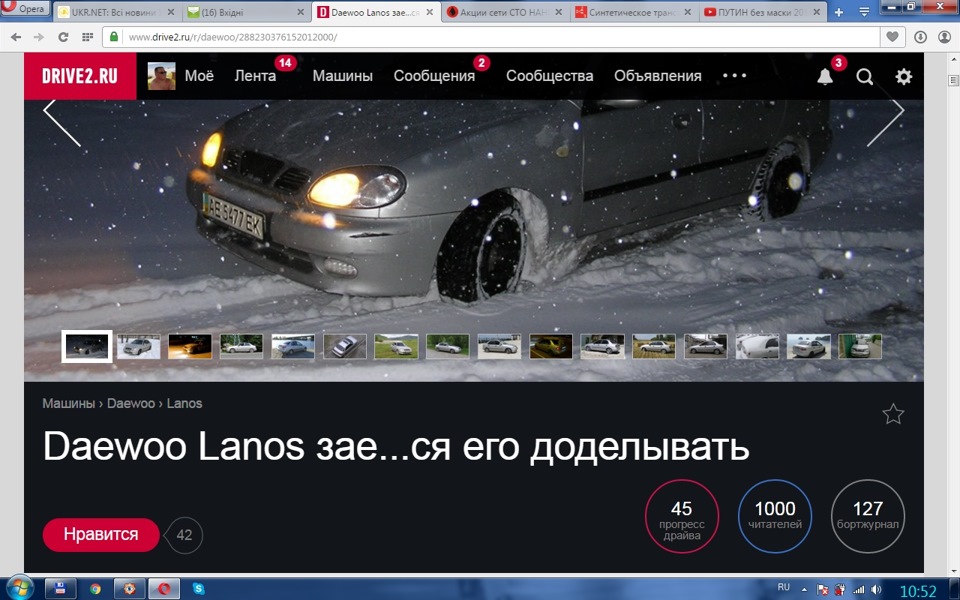Open the Сообщества menu item
Screen dimensions: 960x600
[549, 76]
